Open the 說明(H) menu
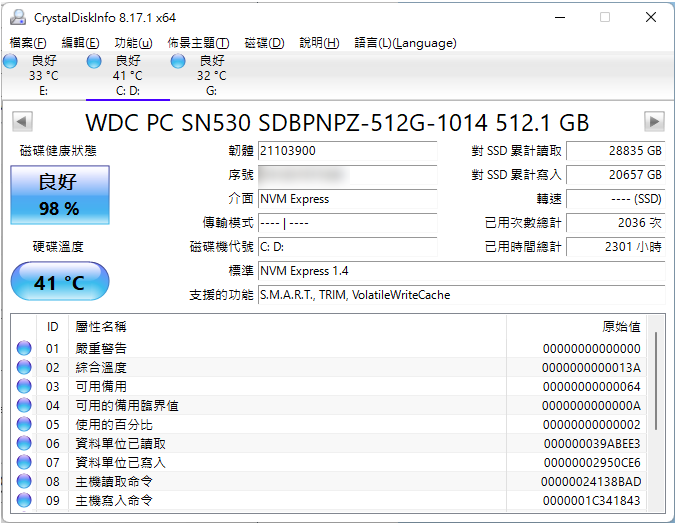676x525 pixels. tap(319, 43)
